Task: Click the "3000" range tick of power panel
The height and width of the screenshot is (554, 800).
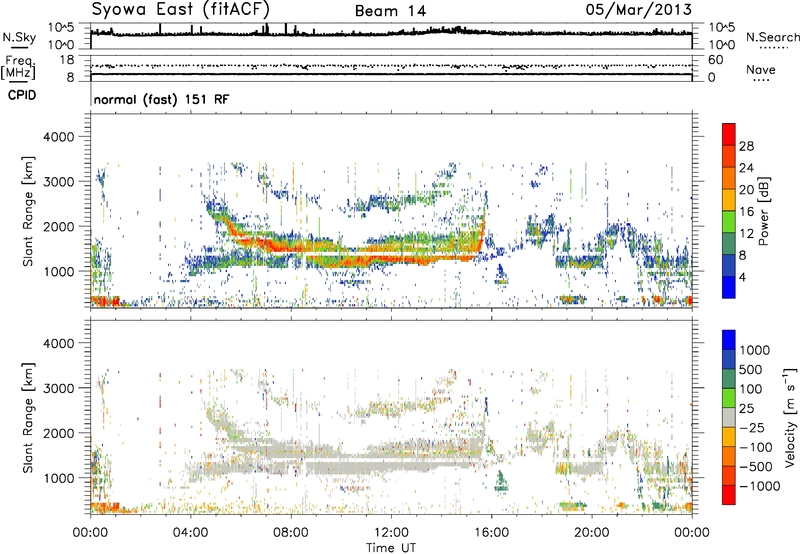Action: point(59,182)
